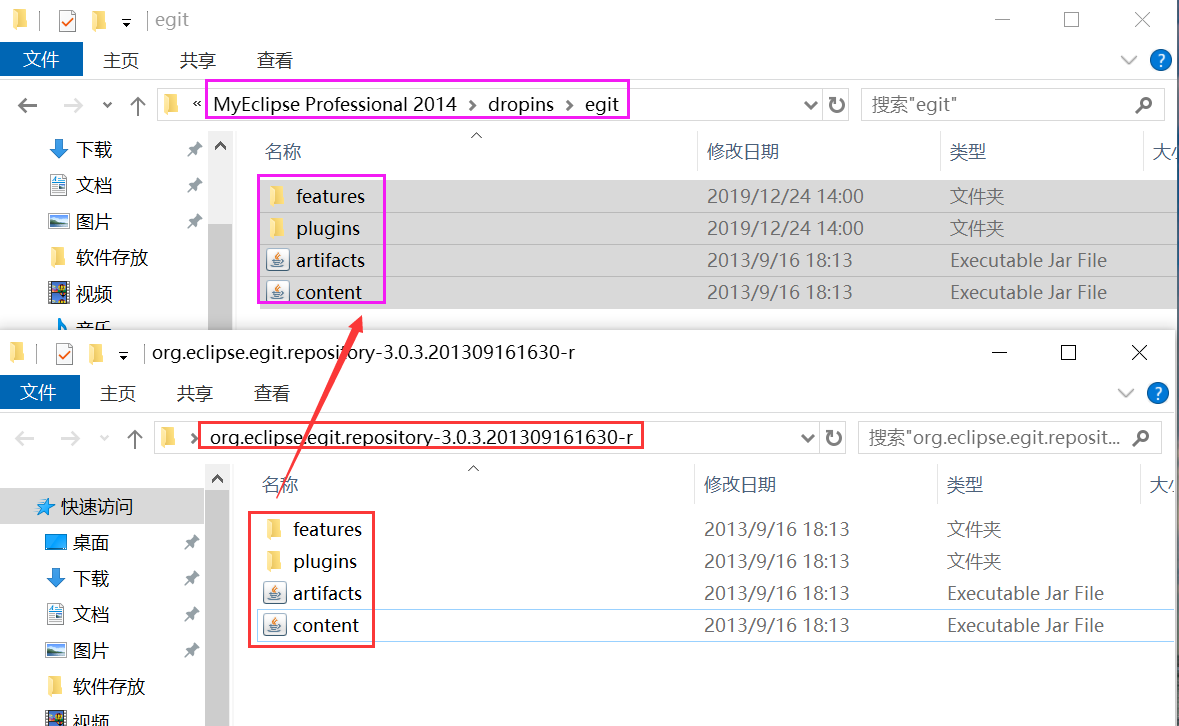Switch to the 查看 (View) ribbon tab
This screenshot has width=1179, height=726.
[274, 59]
